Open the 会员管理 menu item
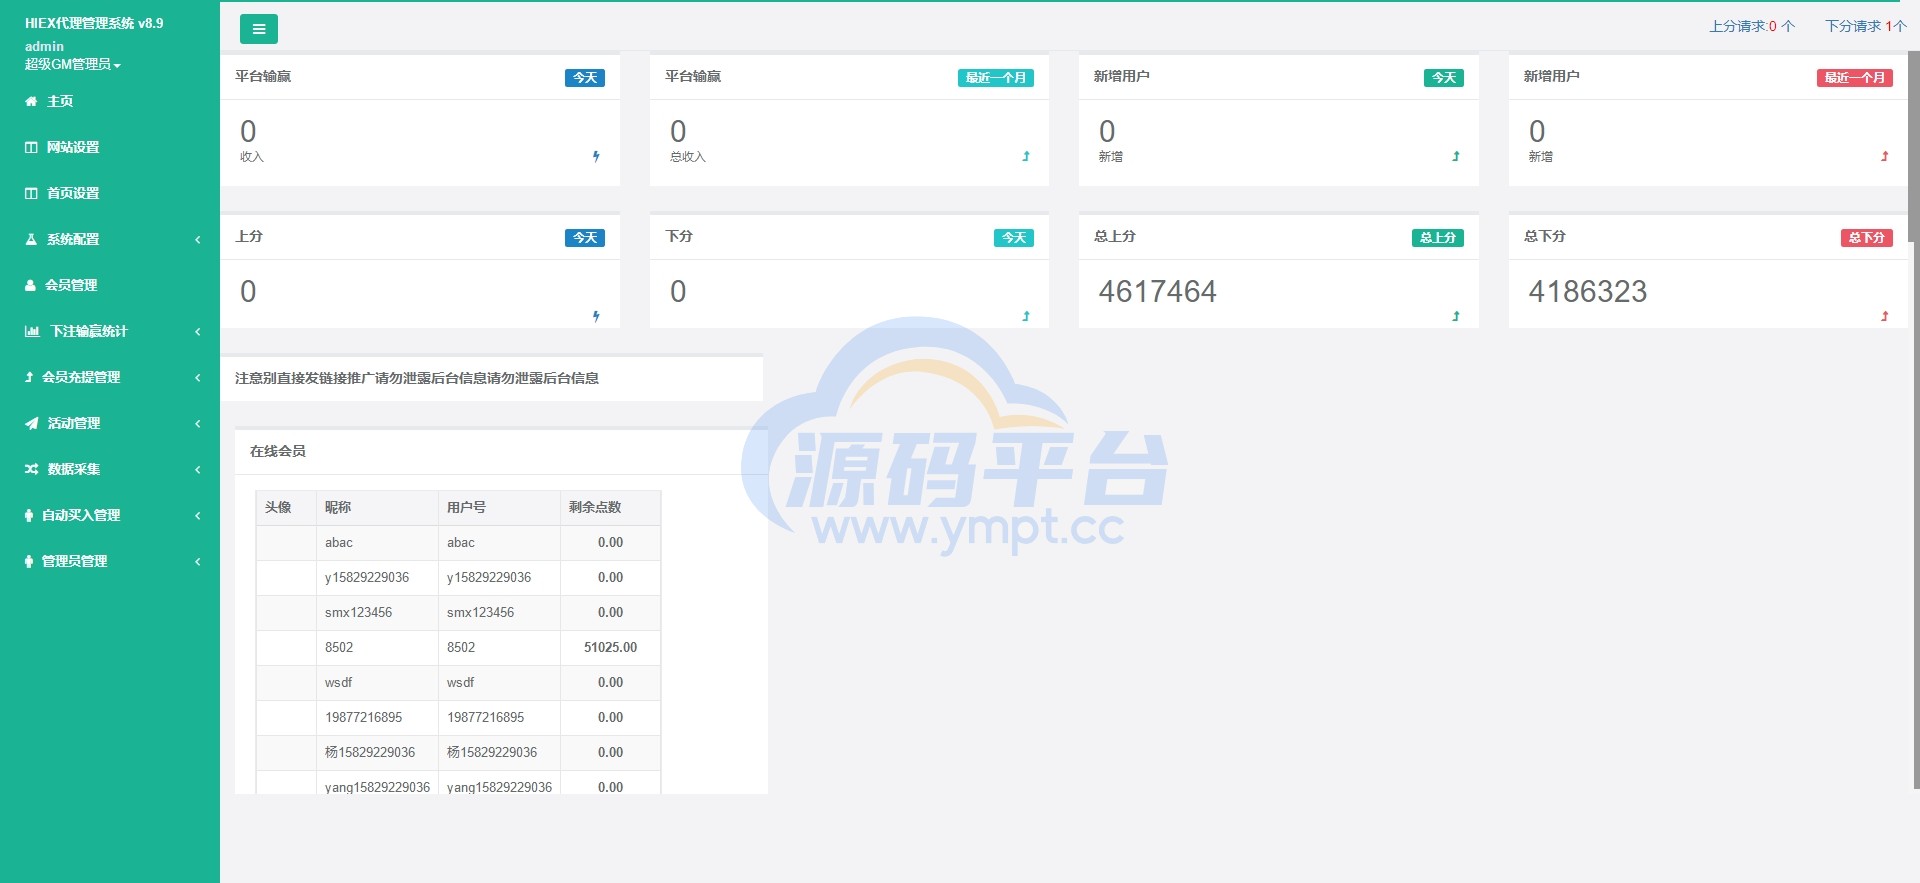 point(110,285)
